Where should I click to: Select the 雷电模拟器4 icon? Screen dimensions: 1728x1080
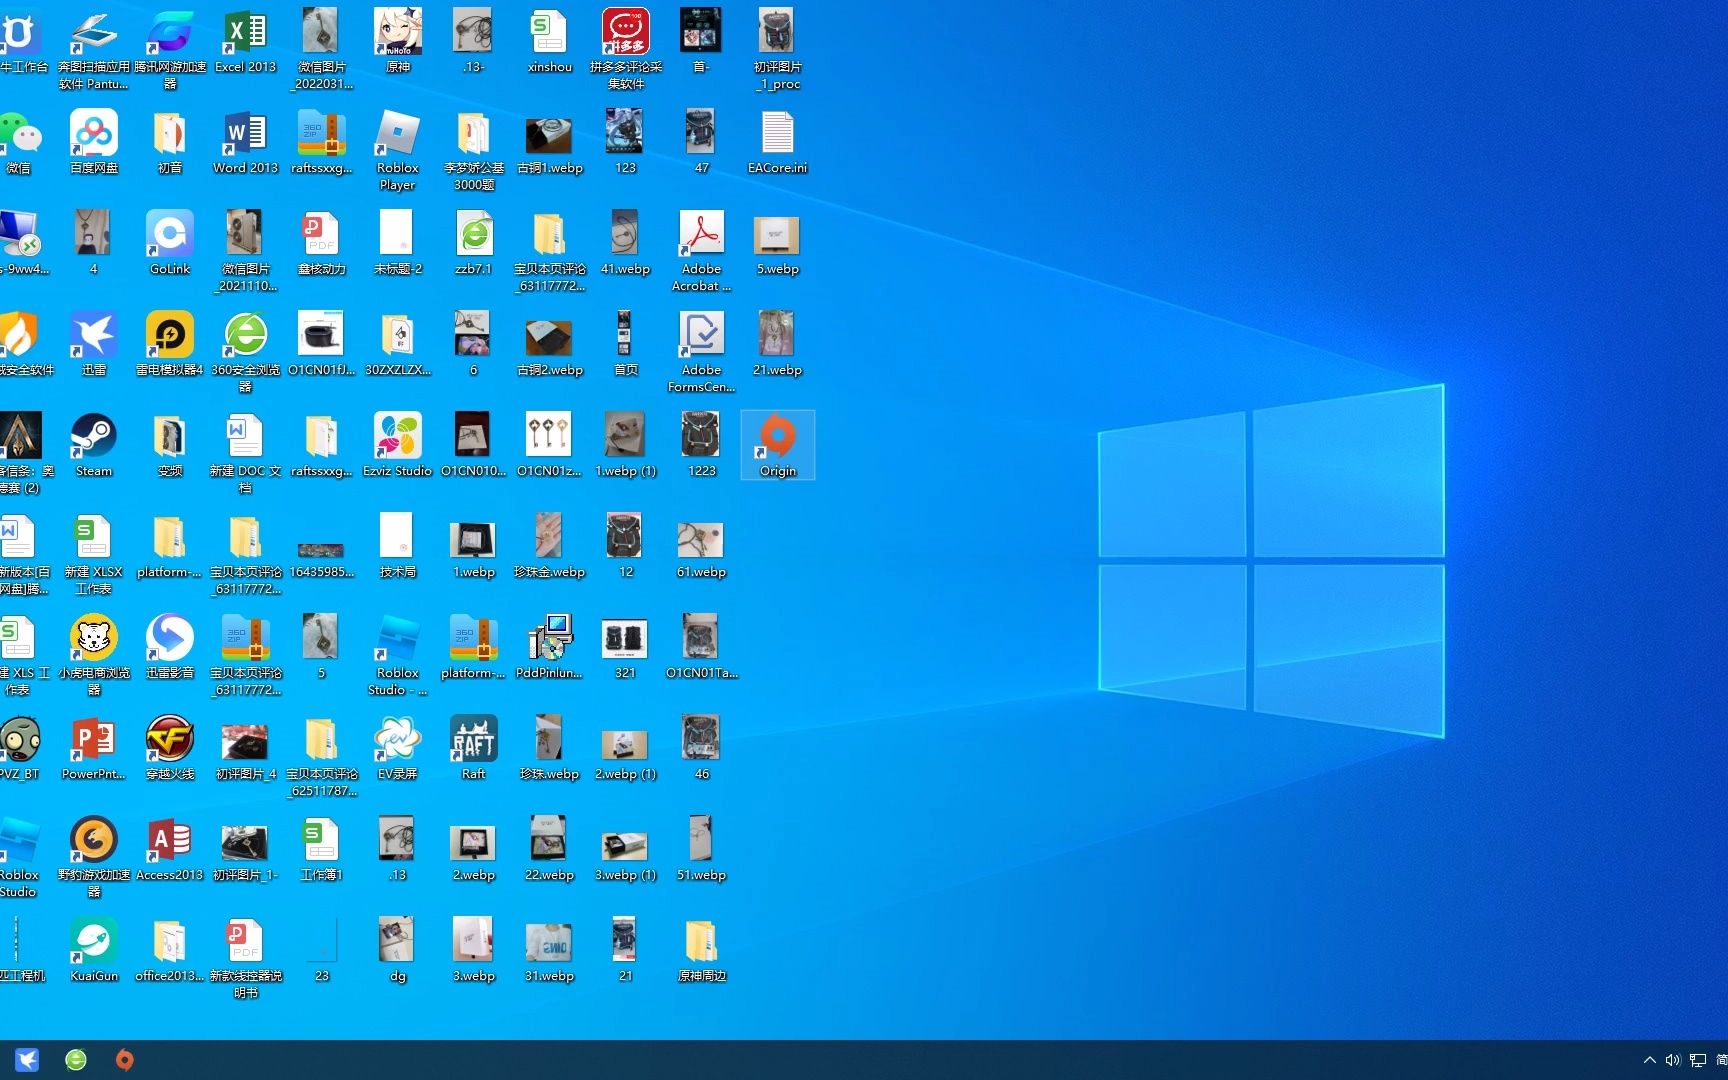tap(170, 344)
